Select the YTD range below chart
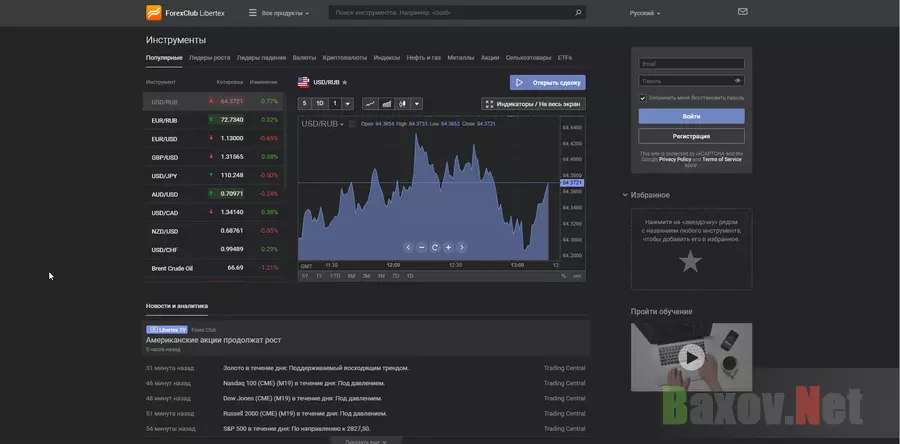The image size is (900, 444). tap(335, 276)
